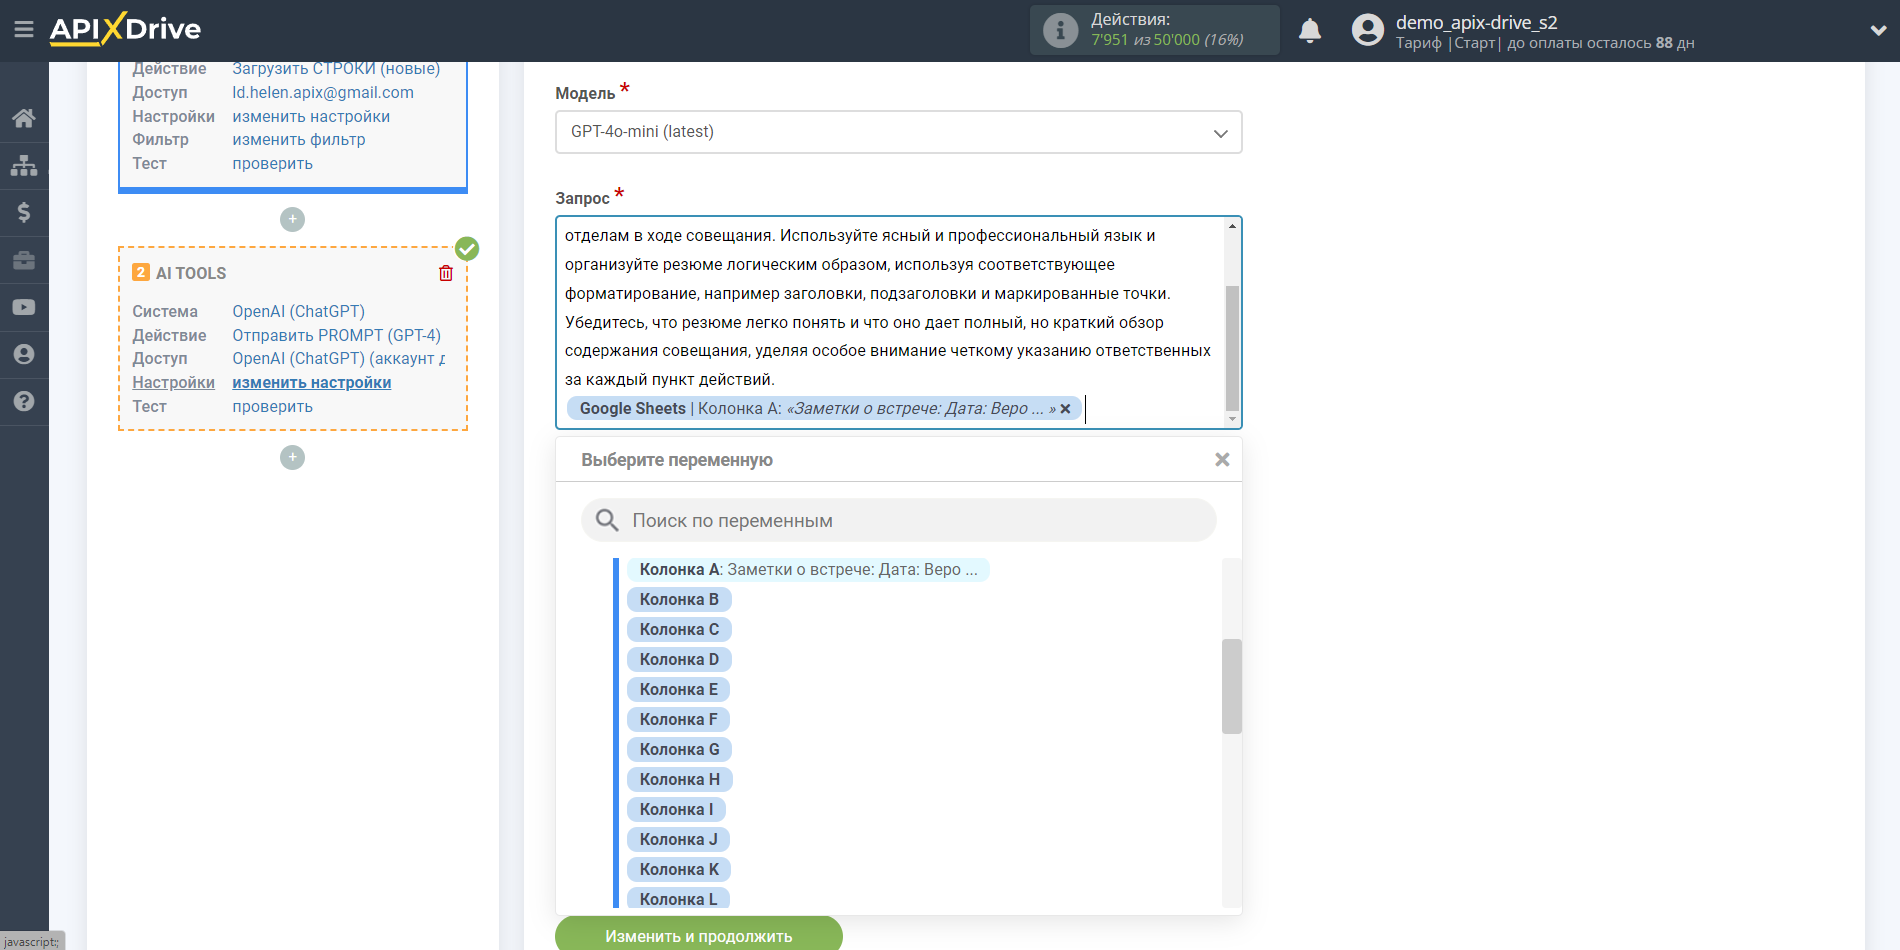The height and width of the screenshot is (950, 1900).
Task: Click the Действия usage counter
Action: pyautogui.click(x=1154, y=30)
